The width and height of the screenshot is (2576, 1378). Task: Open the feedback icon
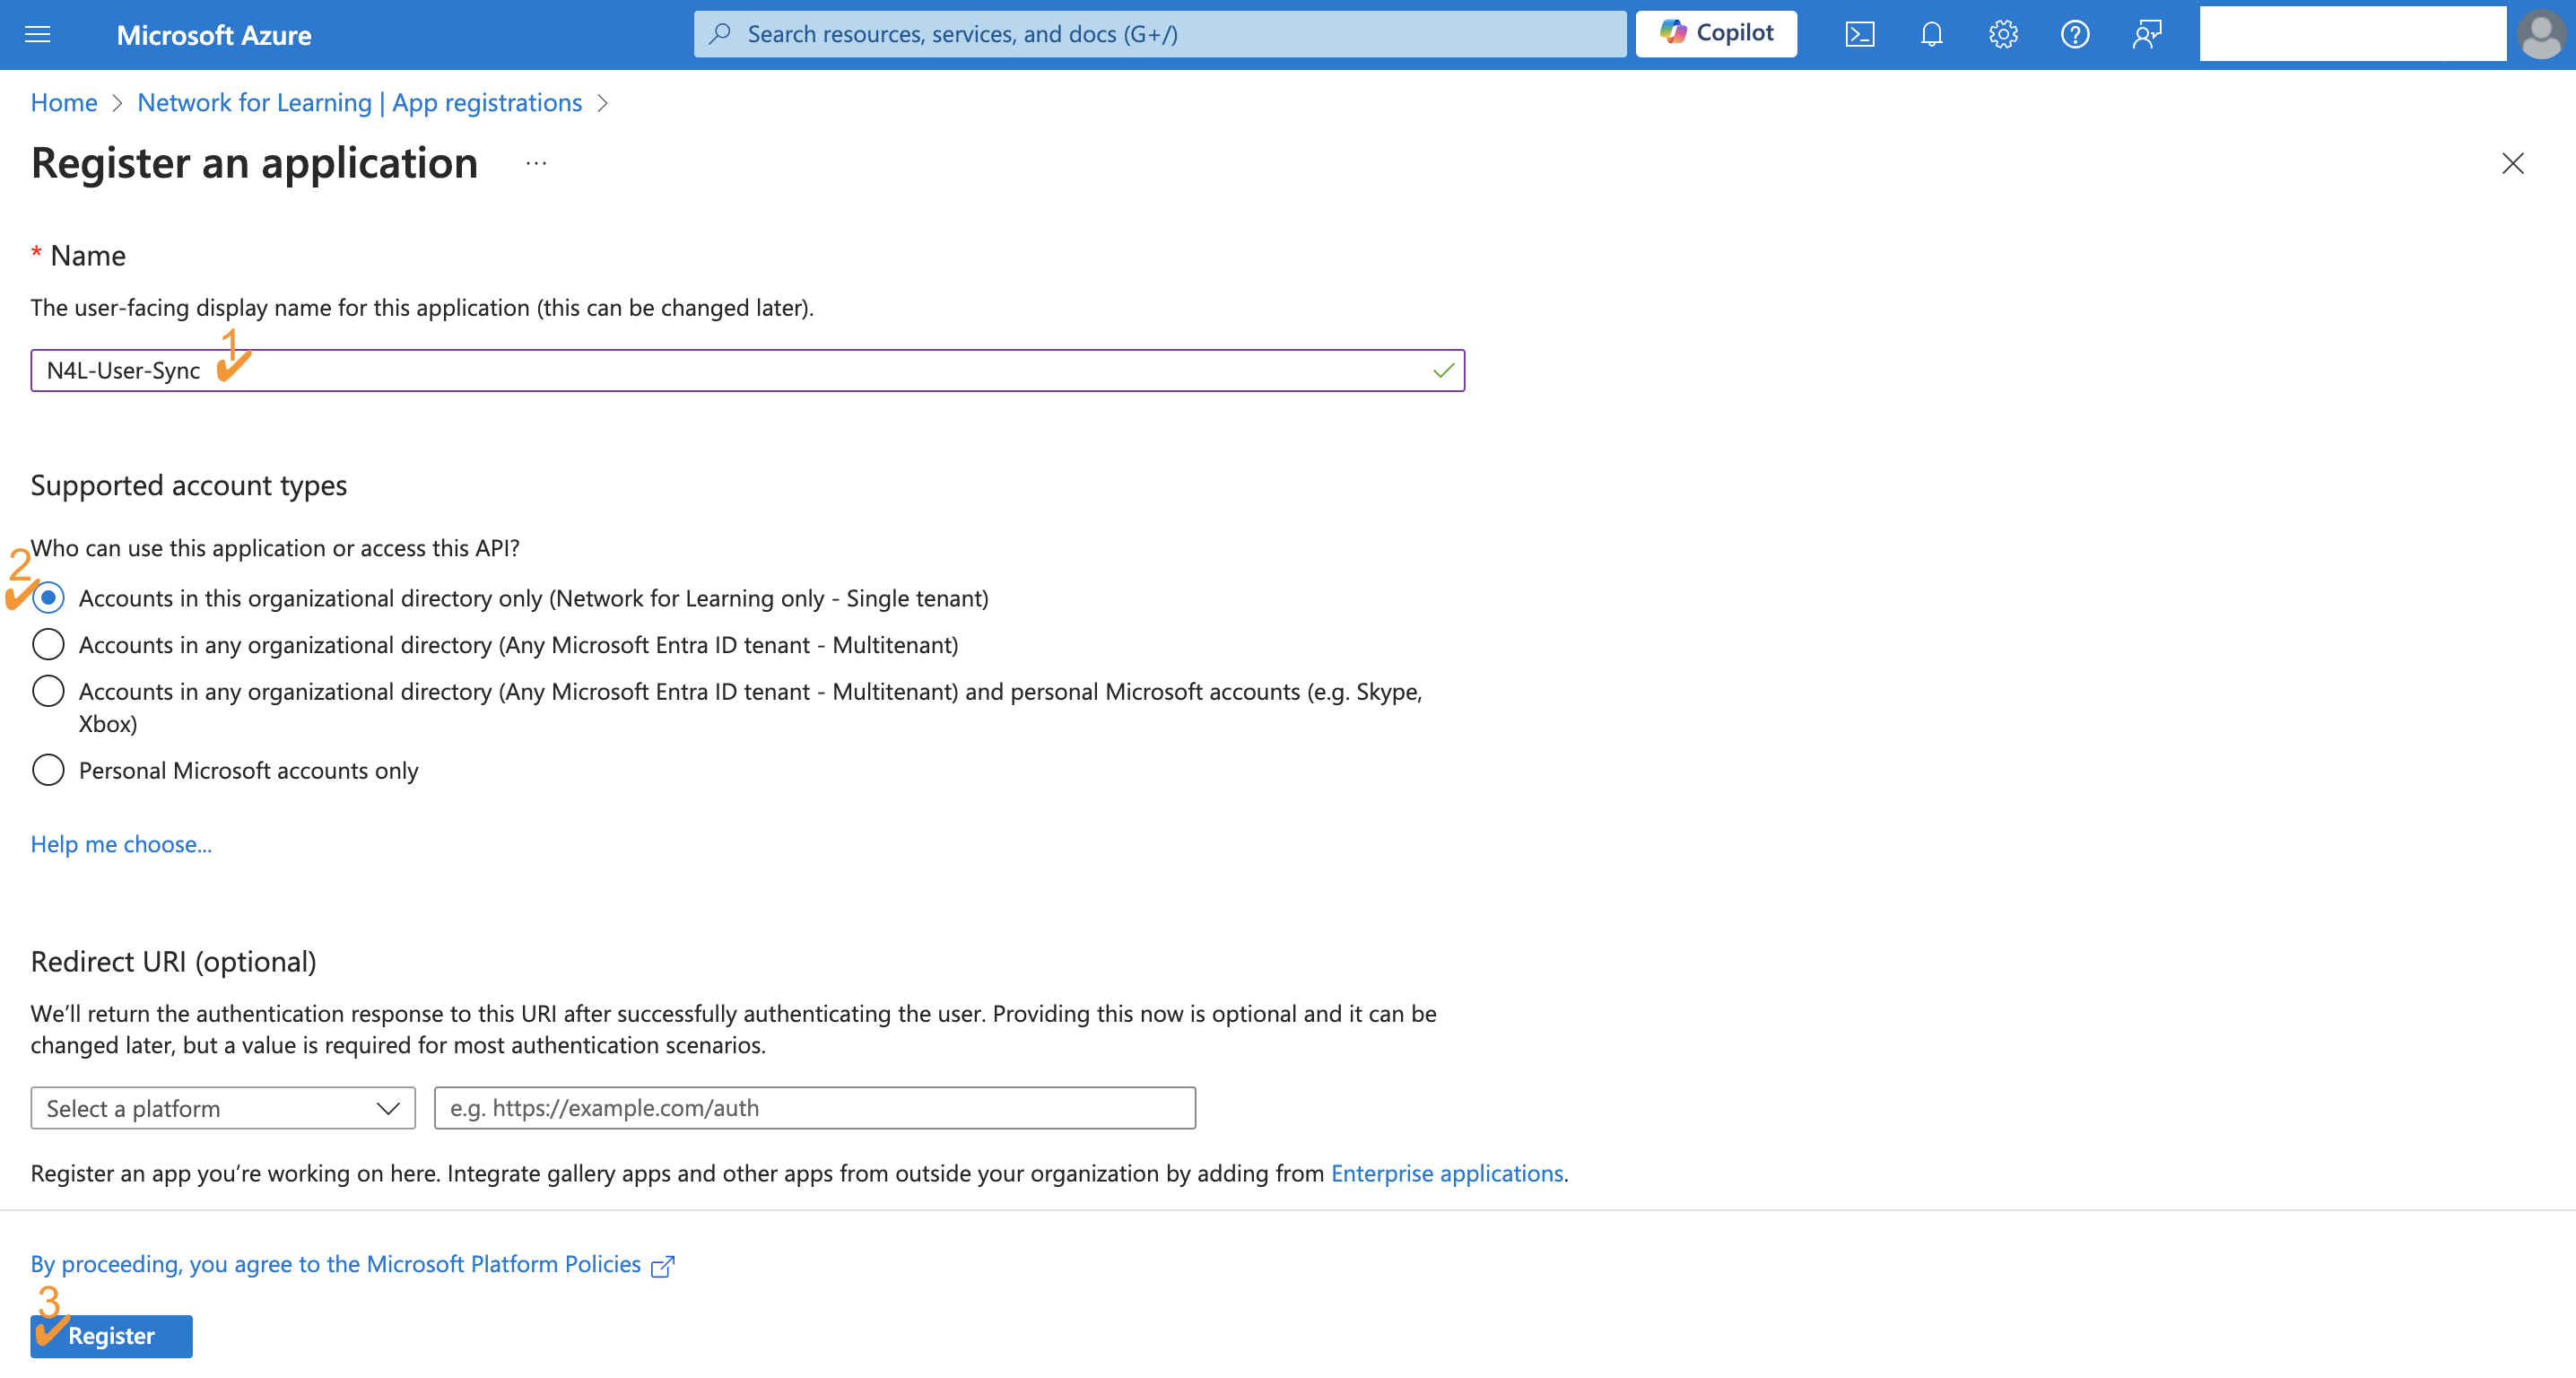2147,35
